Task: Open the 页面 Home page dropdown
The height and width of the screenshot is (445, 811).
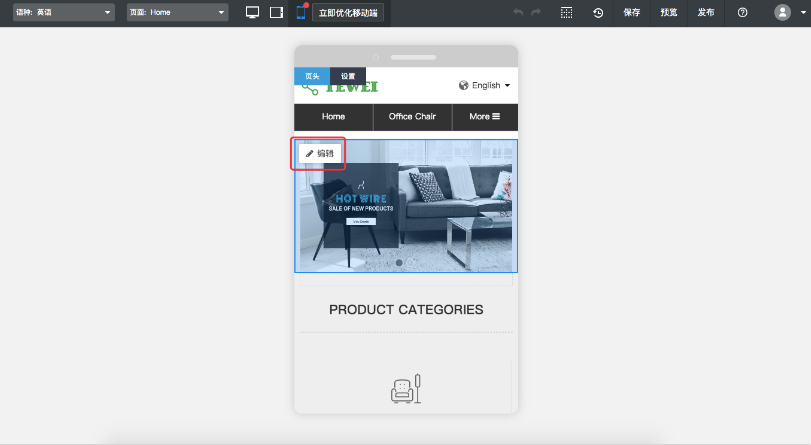Action: point(178,13)
